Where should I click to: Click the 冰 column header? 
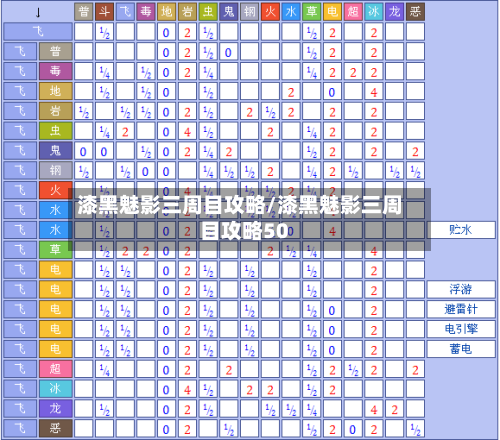click(x=374, y=12)
